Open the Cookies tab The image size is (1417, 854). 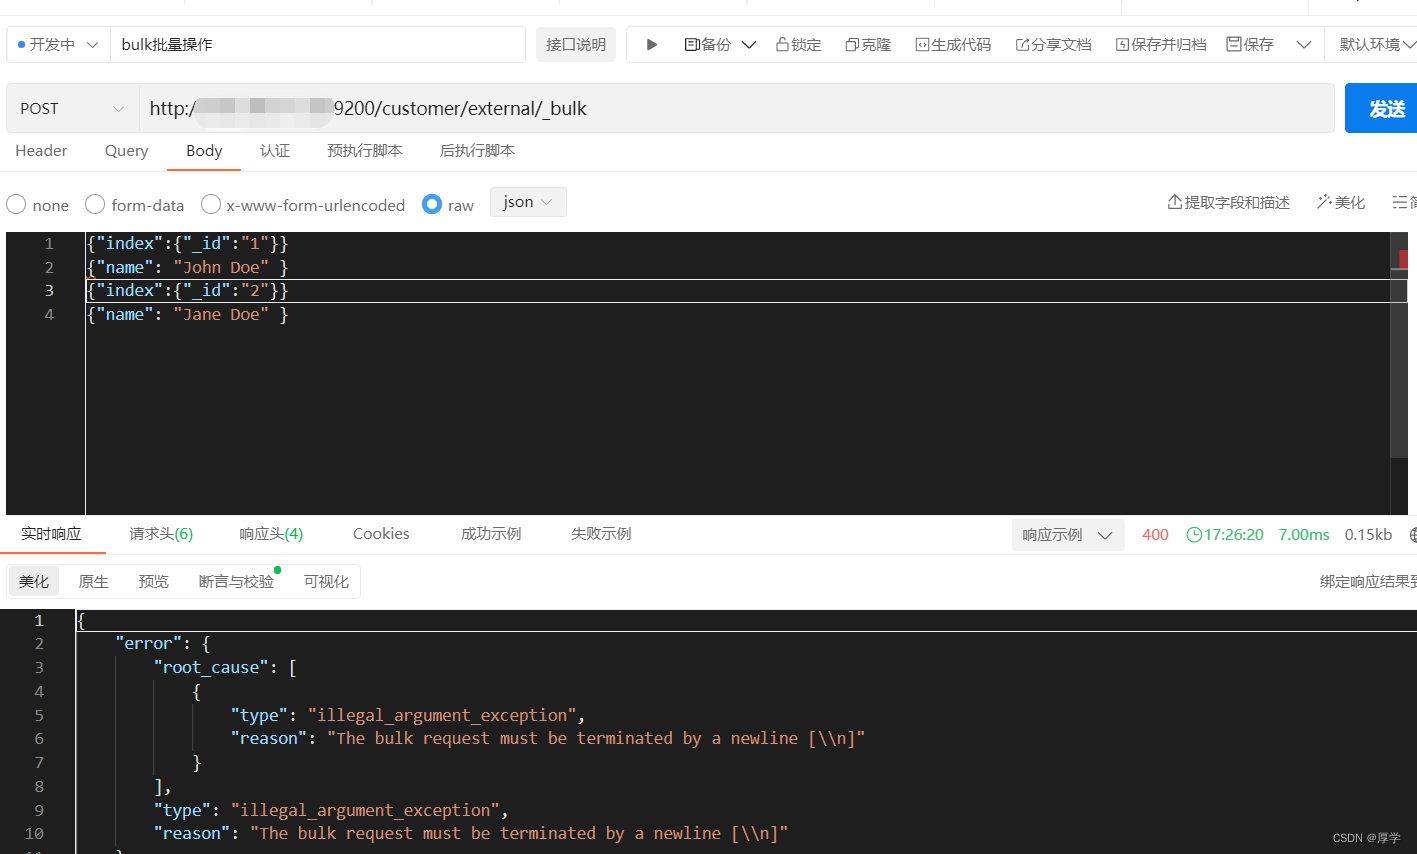coord(381,534)
